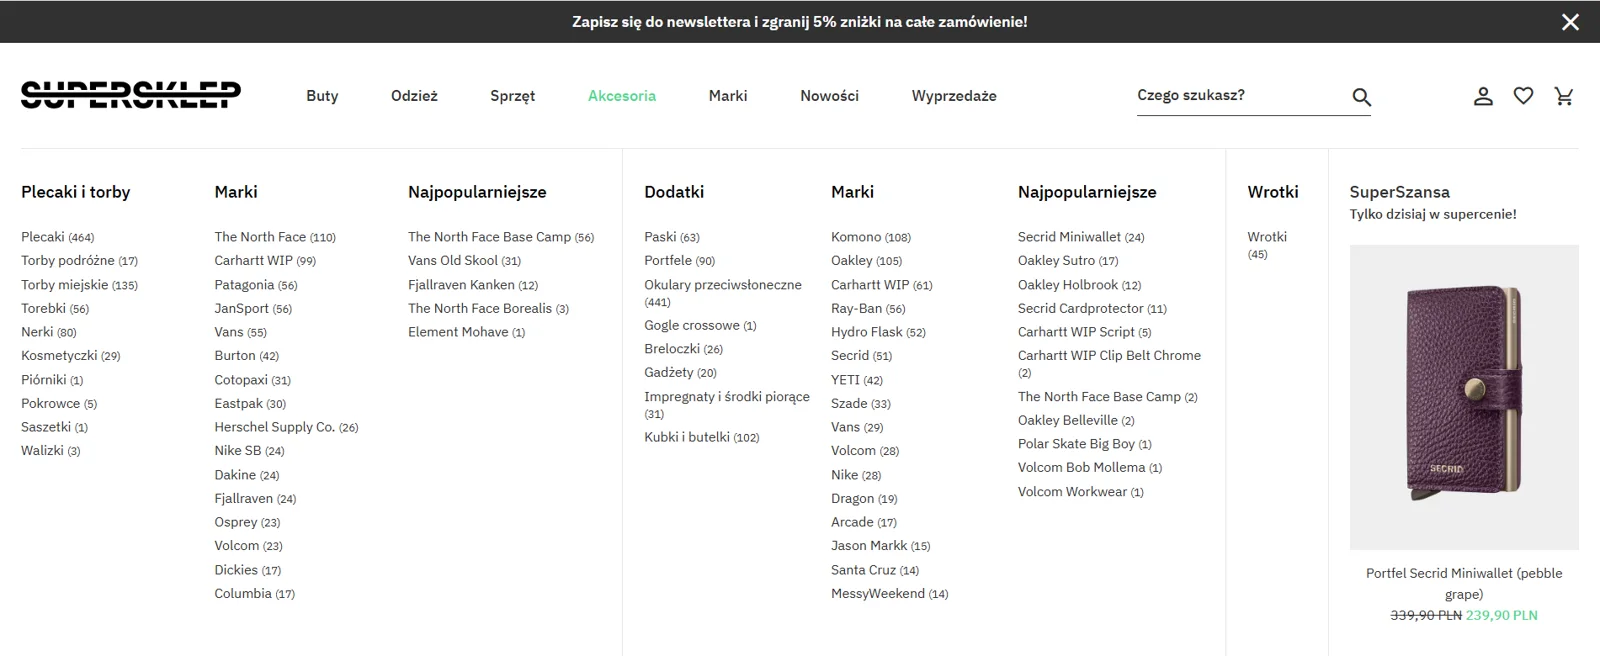Open Paski (63) category
This screenshot has width=1600, height=656.
coord(672,237)
